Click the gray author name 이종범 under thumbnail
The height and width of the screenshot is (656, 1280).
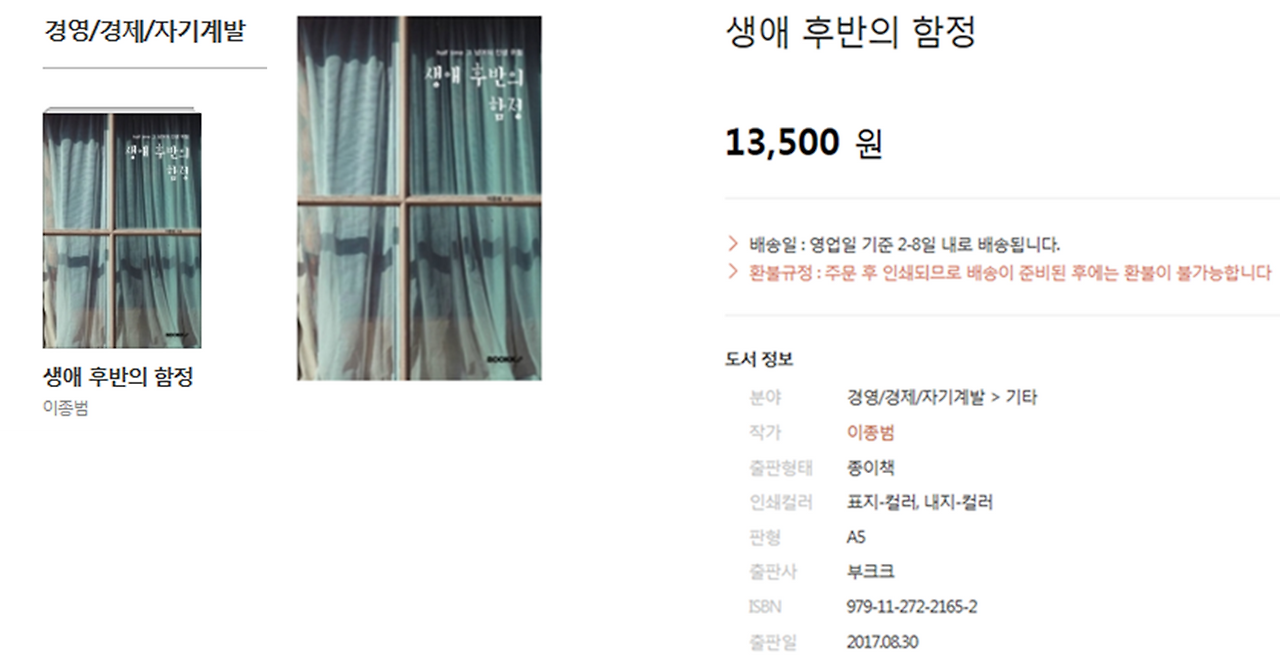pos(66,408)
